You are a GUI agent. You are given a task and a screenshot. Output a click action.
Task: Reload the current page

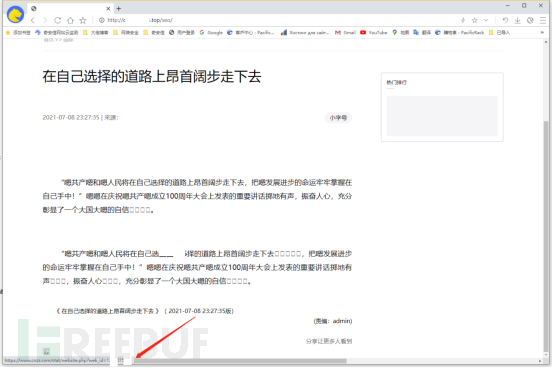click(57, 20)
